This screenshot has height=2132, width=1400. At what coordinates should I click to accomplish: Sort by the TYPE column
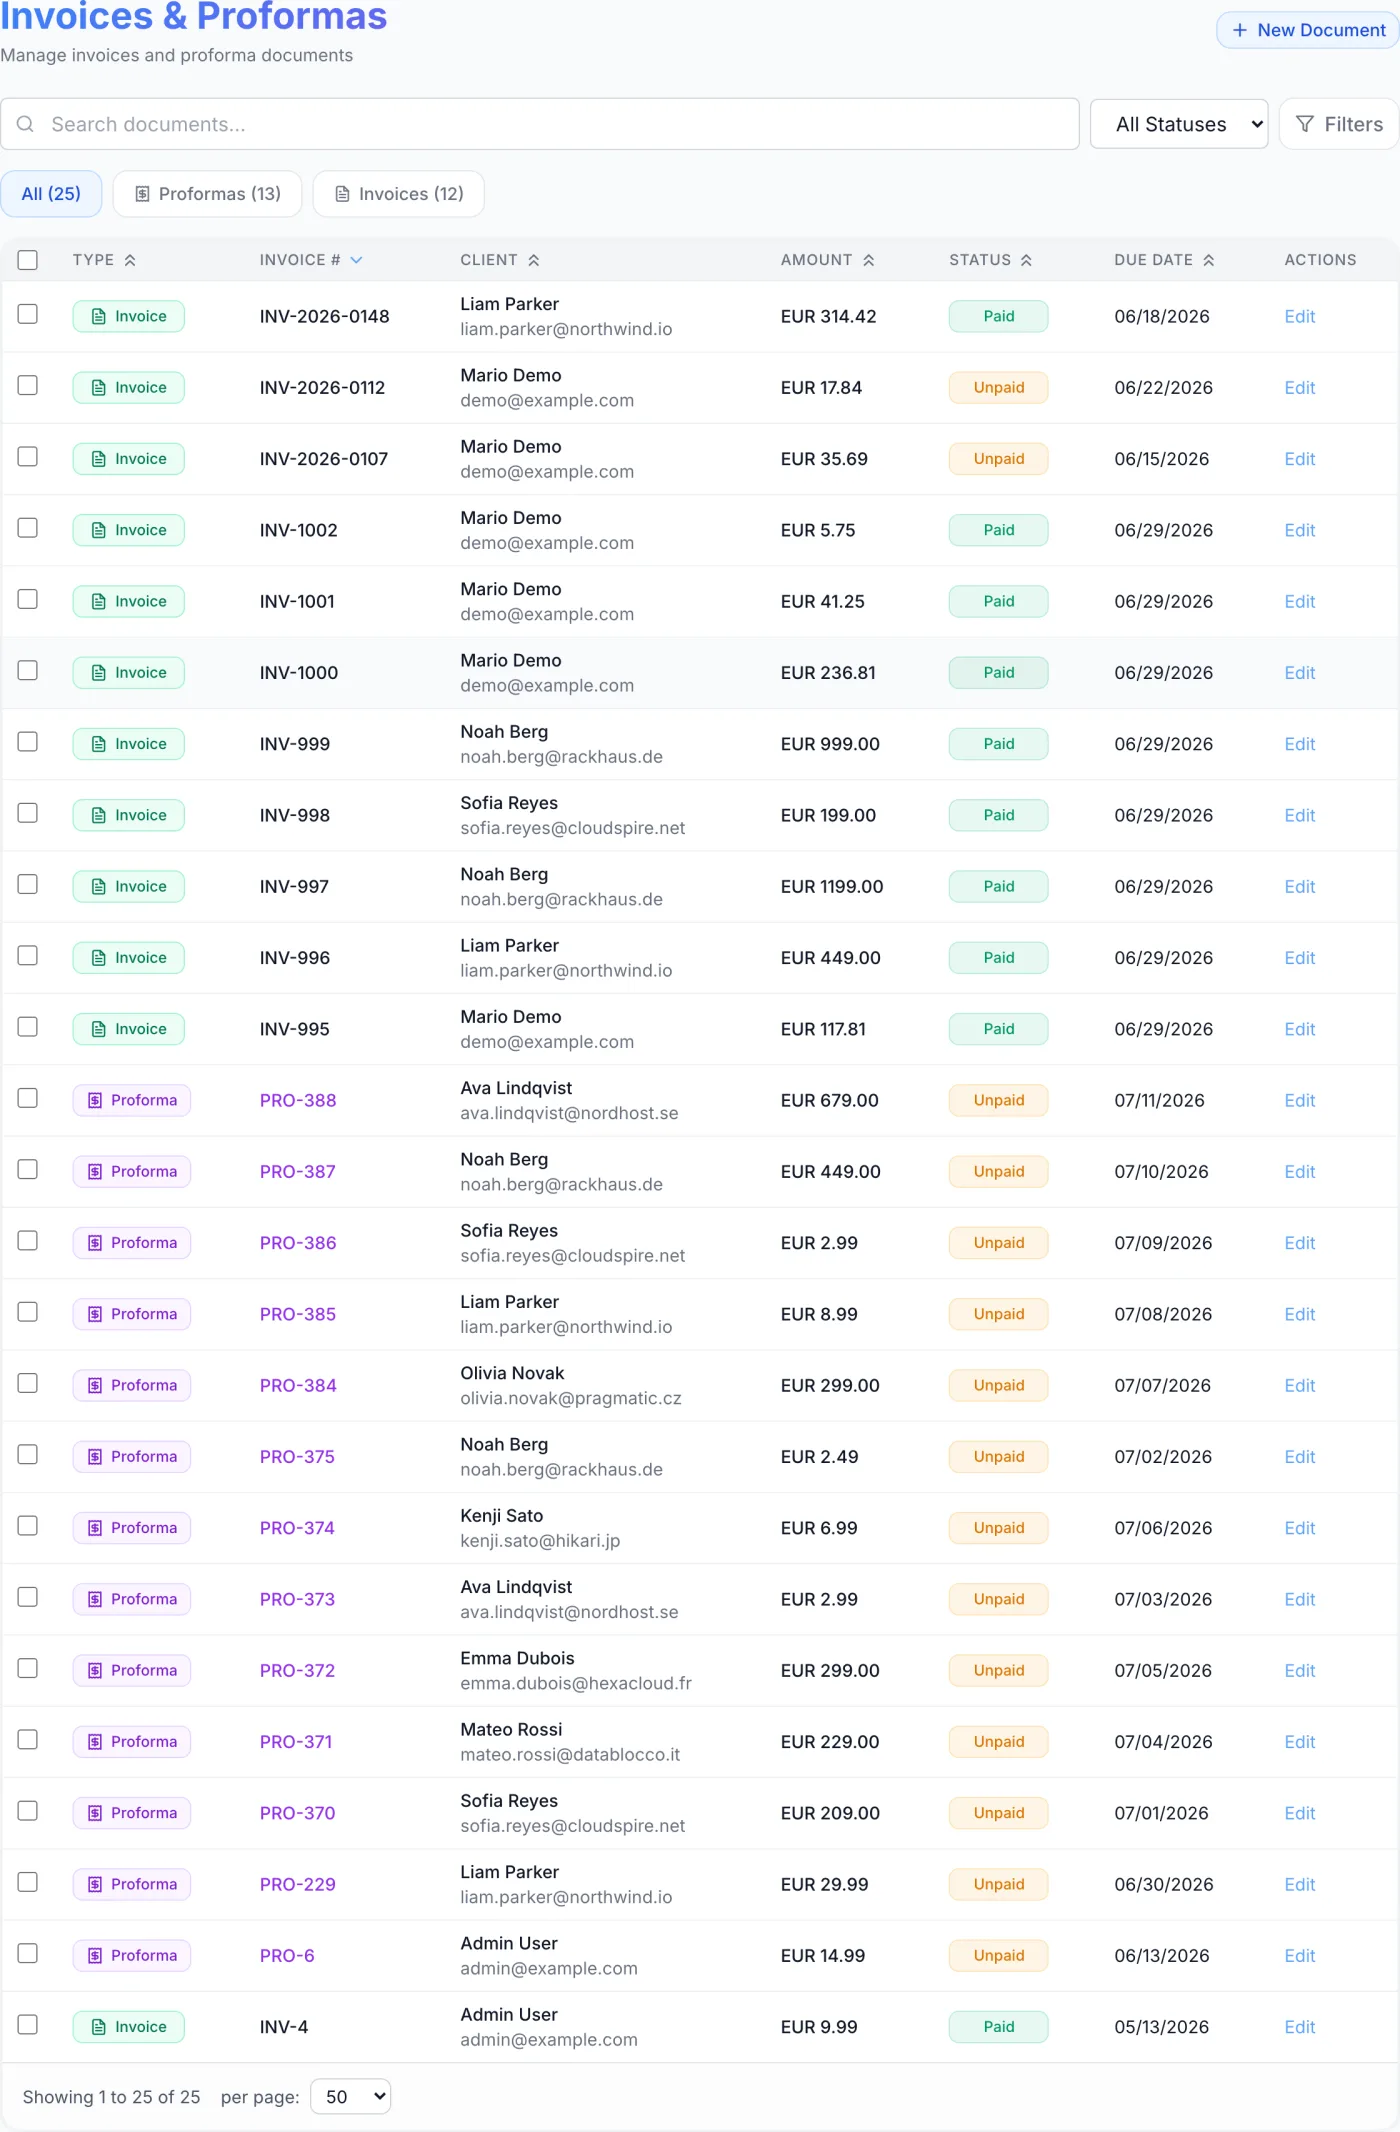104,260
